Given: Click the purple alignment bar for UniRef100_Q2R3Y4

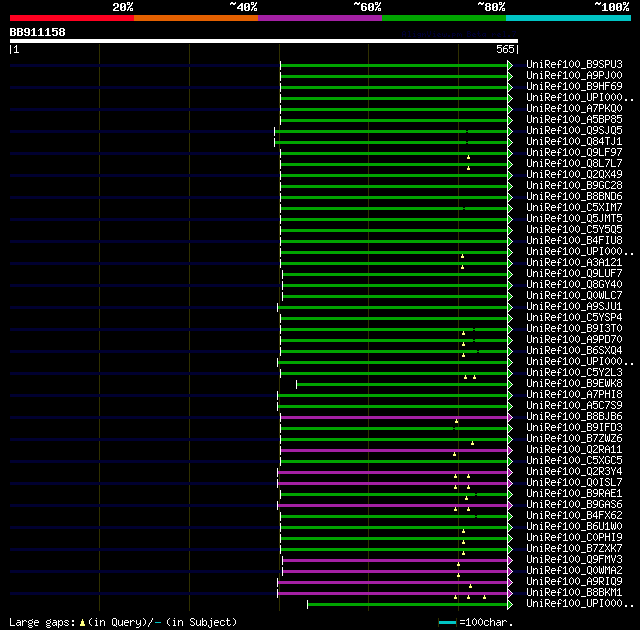Looking at the screenshot, I should tap(393, 472).
